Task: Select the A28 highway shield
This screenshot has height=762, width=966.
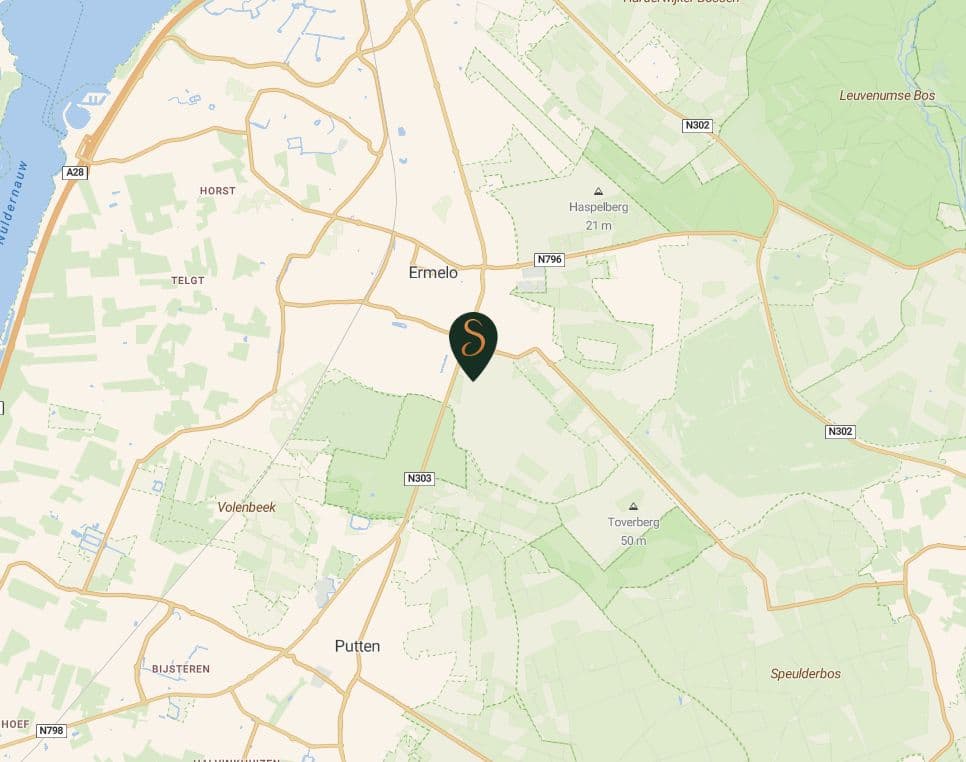Action: 75,172
